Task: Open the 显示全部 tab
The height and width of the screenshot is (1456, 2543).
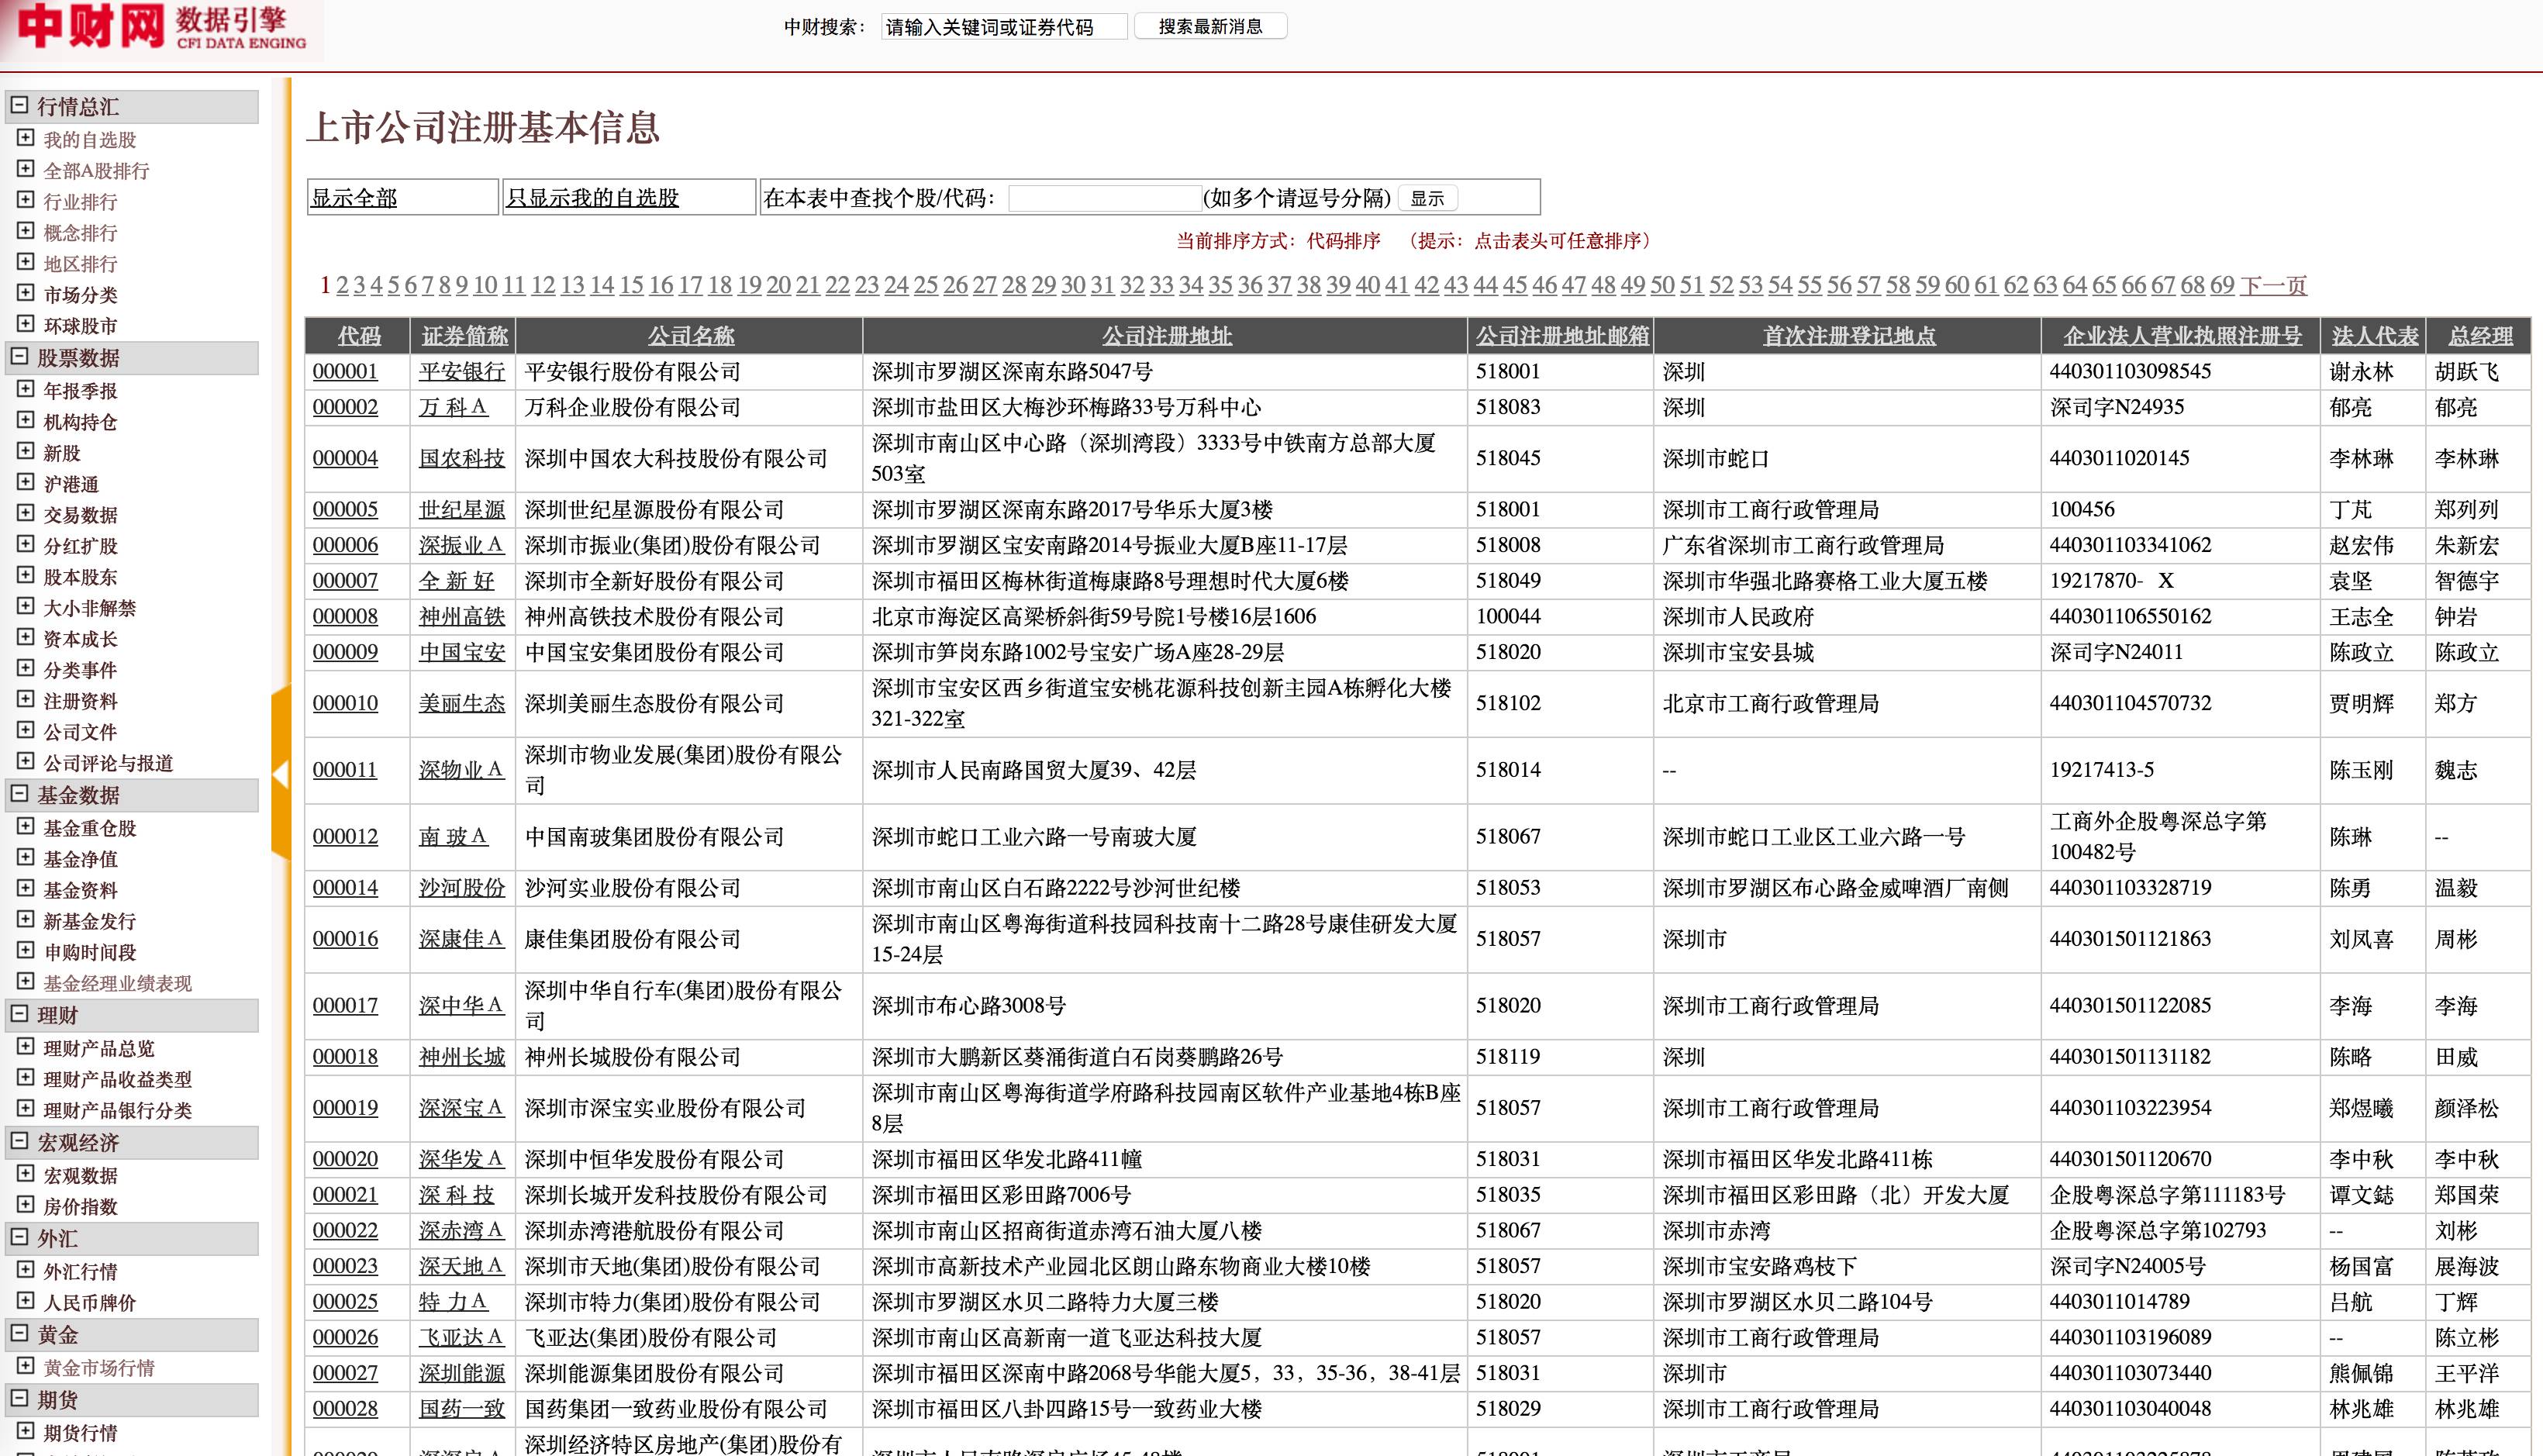Action: pyautogui.click(x=354, y=198)
